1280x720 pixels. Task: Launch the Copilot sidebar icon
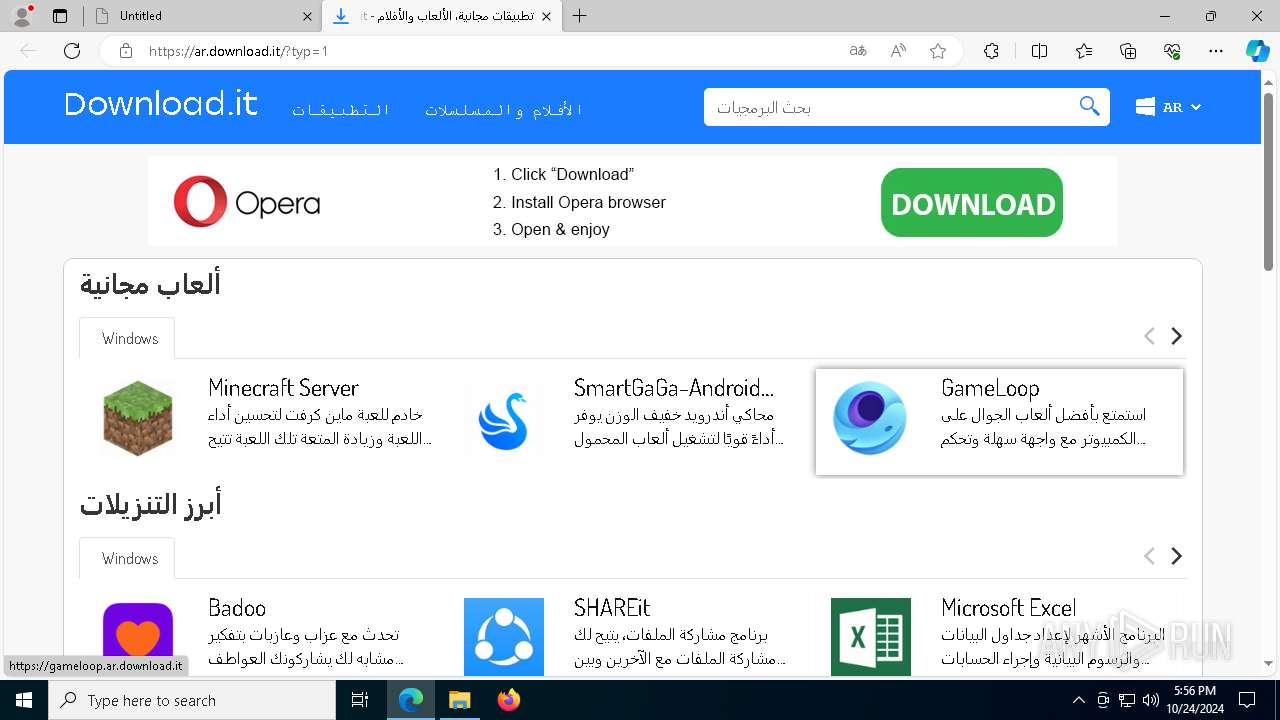coord(1257,51)
